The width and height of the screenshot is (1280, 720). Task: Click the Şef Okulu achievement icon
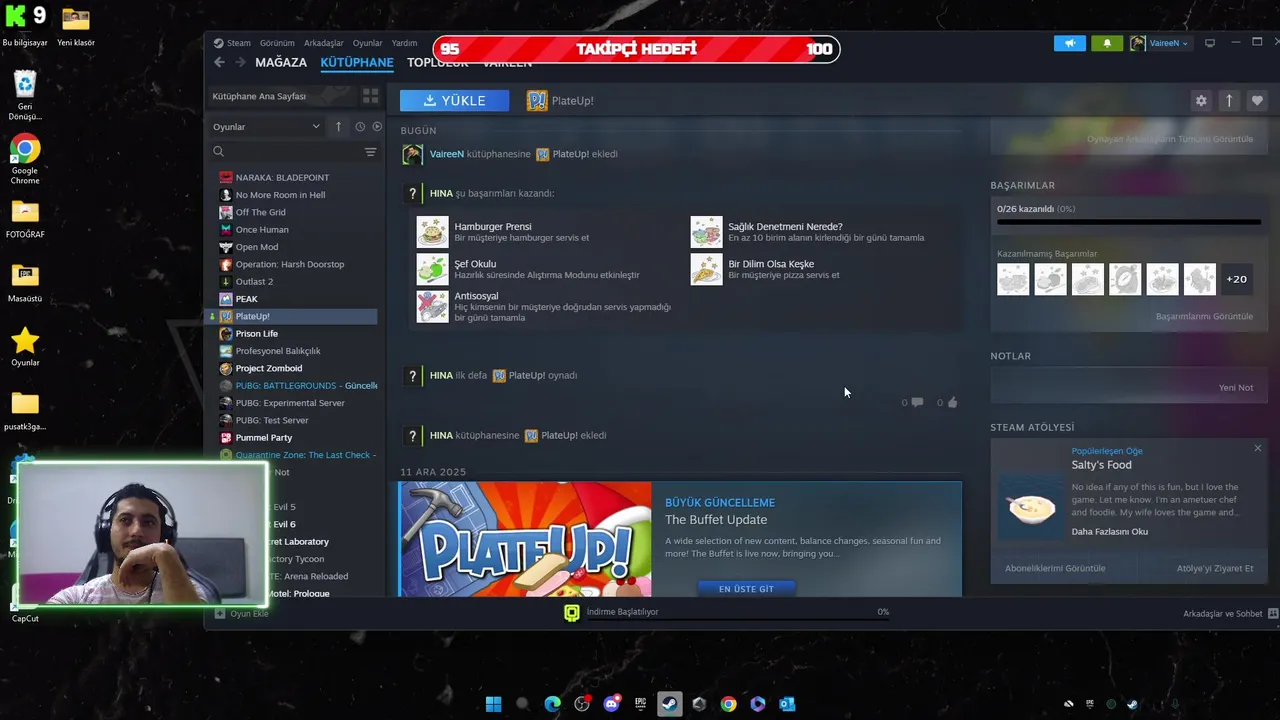click(x=432, y=269)
